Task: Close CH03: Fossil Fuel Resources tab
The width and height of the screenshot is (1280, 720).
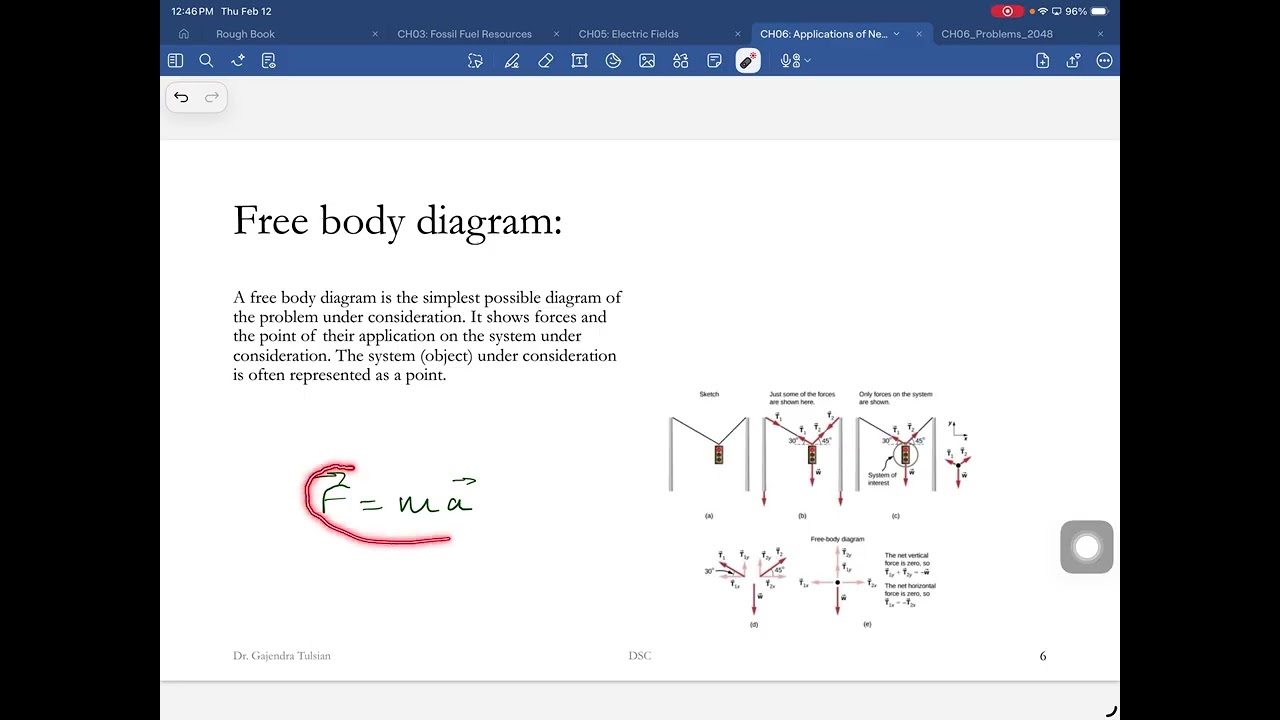Action: coord(556,34)
